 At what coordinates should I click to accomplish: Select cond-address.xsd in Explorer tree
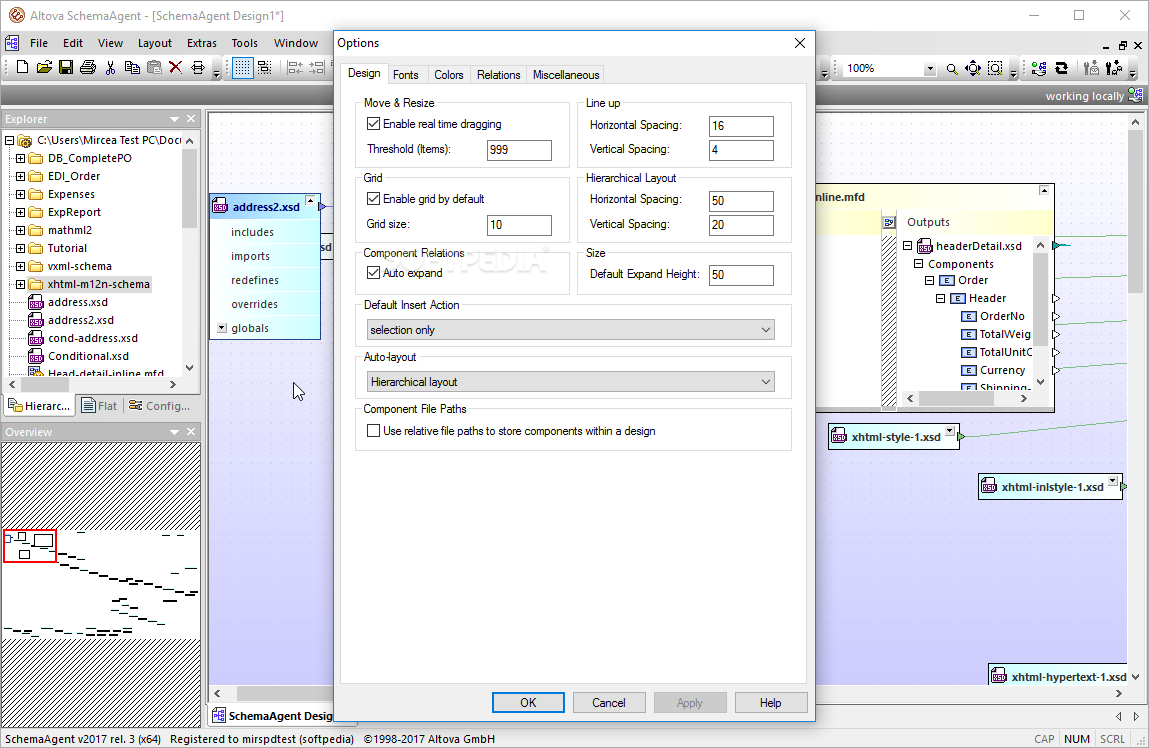point(92,338)
